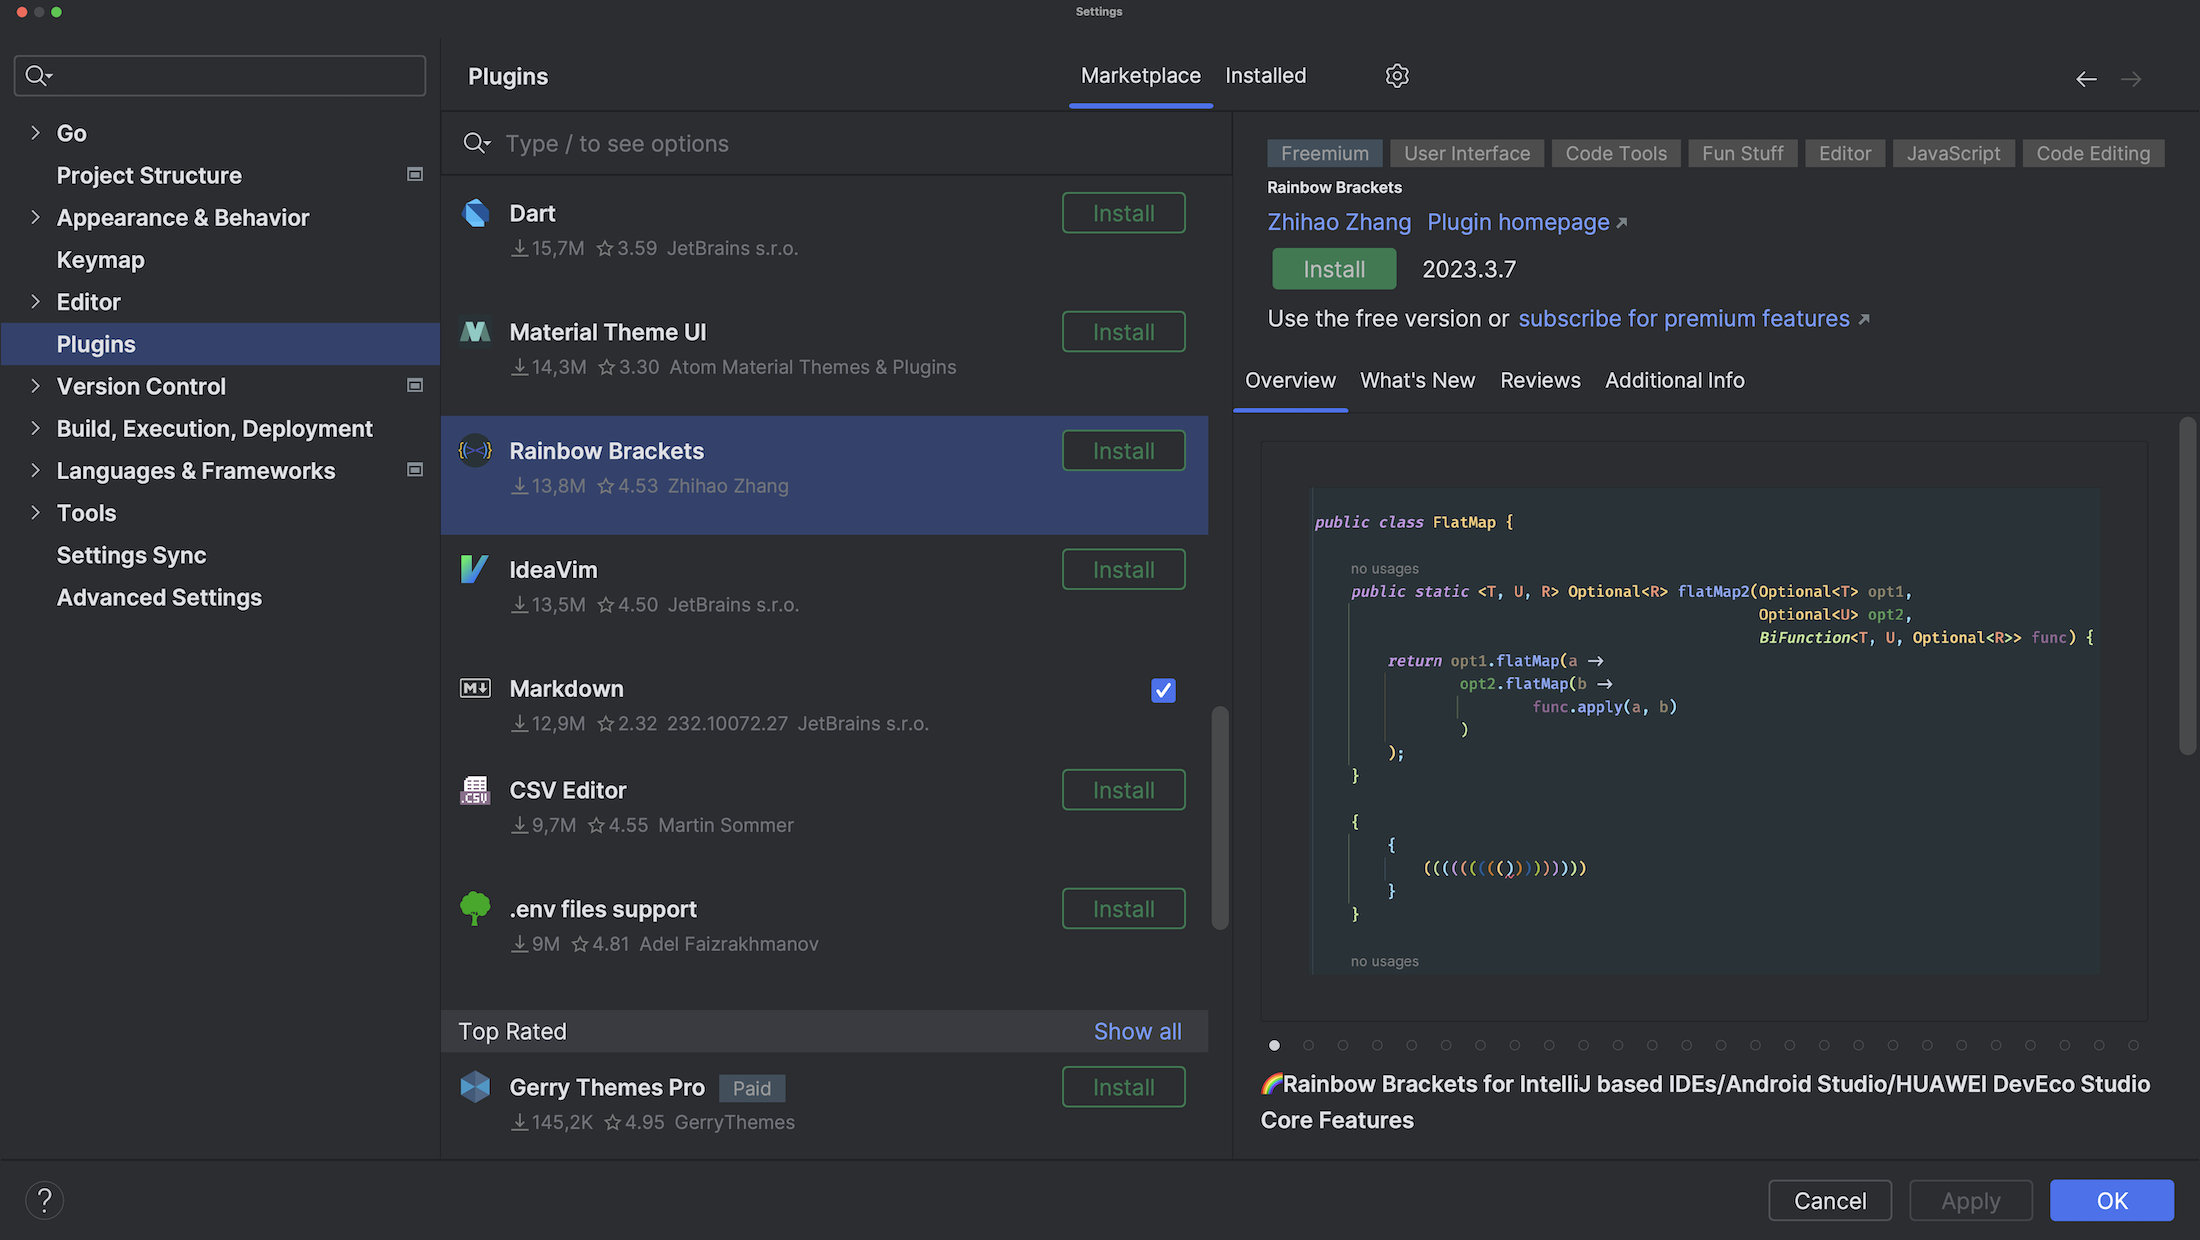Click the Gerry Themes Pro icon
Screen dimensions: 2200x1240
pyautogui.click(x=474, y=1086)
